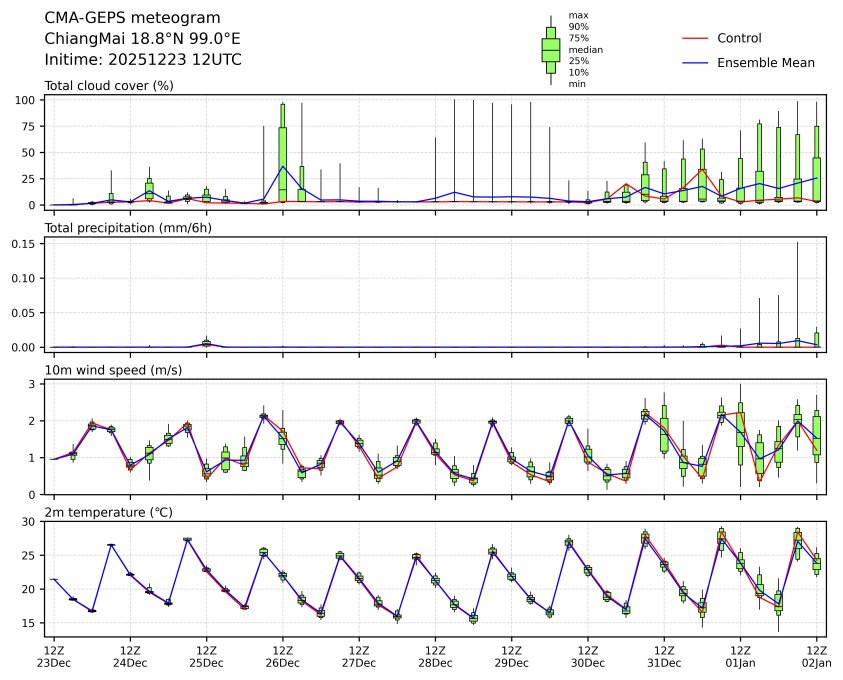Click the '25%' legend label

click(578, 61)
